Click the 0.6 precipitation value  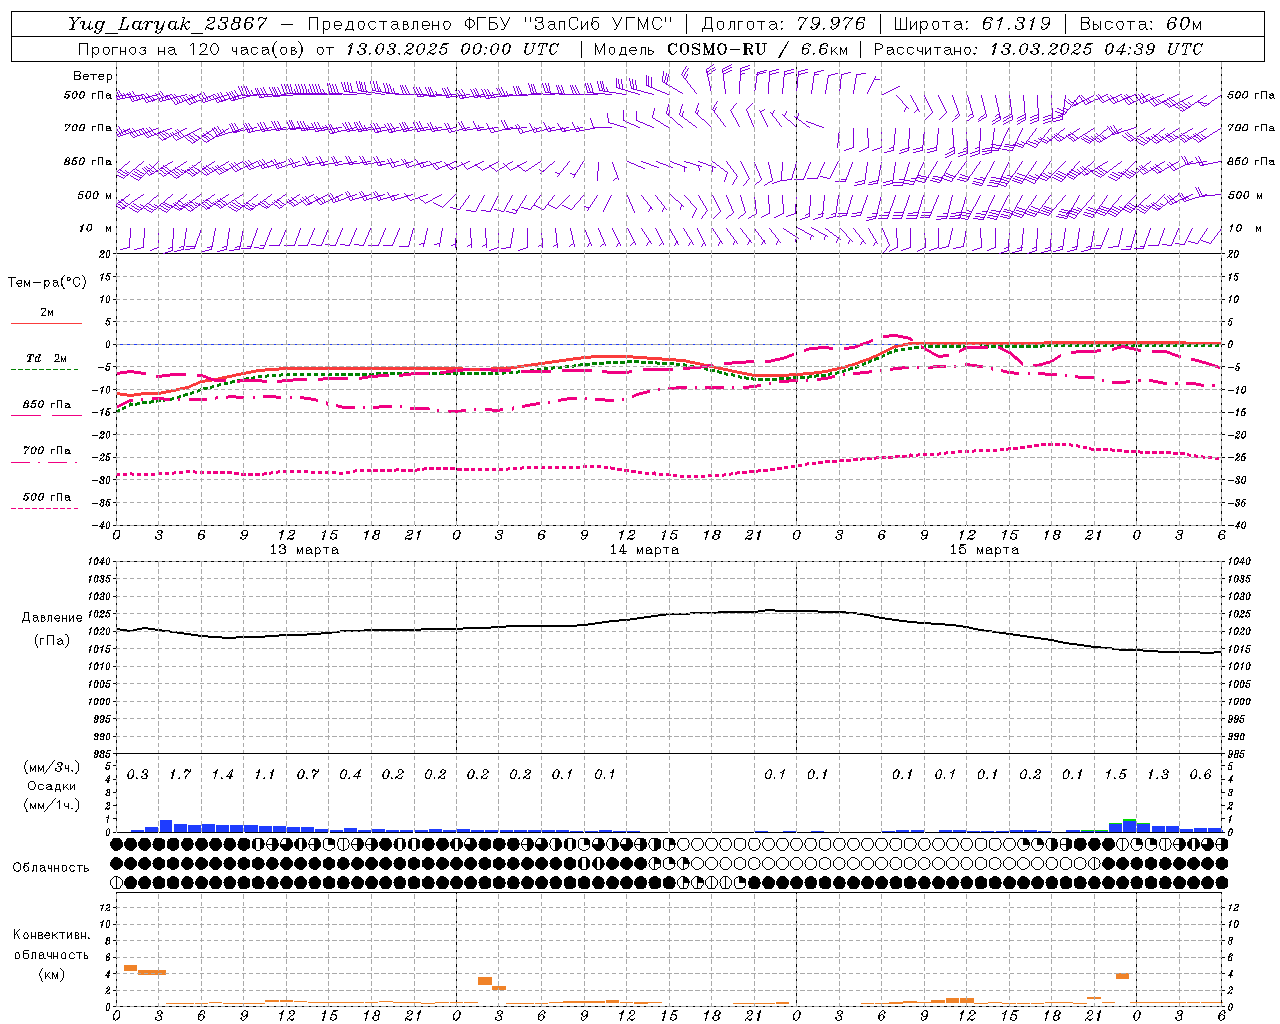[1201, 775]
